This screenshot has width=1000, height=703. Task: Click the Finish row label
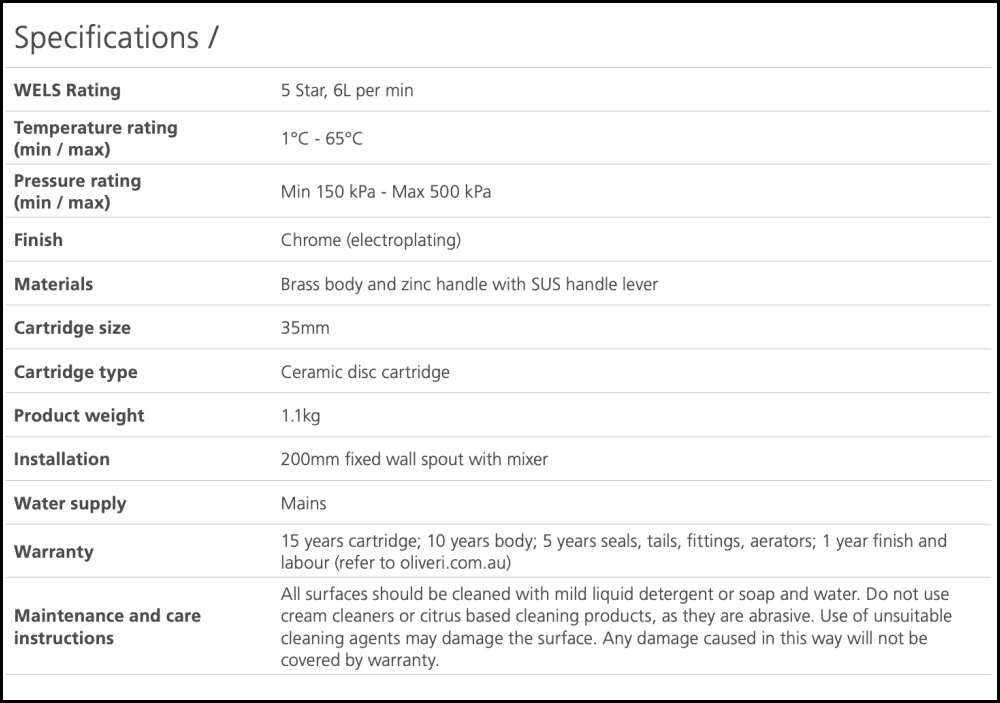tap(38, 240)
